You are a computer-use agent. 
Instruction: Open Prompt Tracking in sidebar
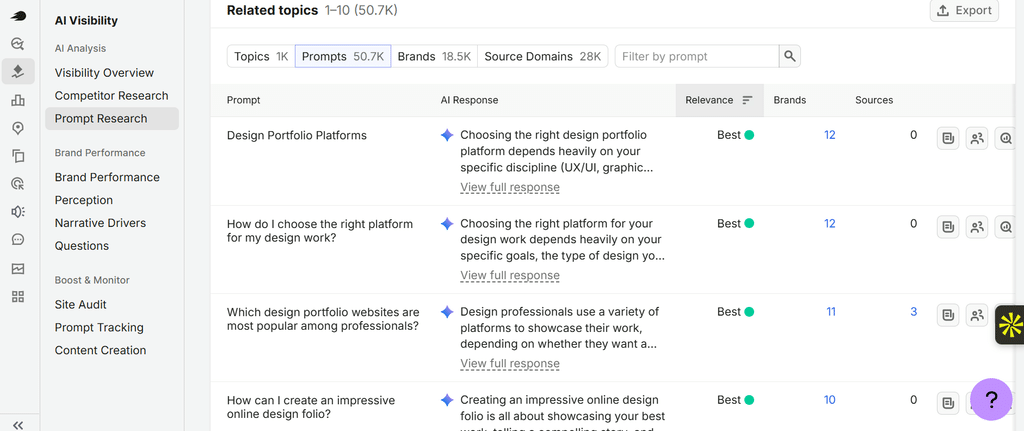pyautogui.click(x=99, y=327)
